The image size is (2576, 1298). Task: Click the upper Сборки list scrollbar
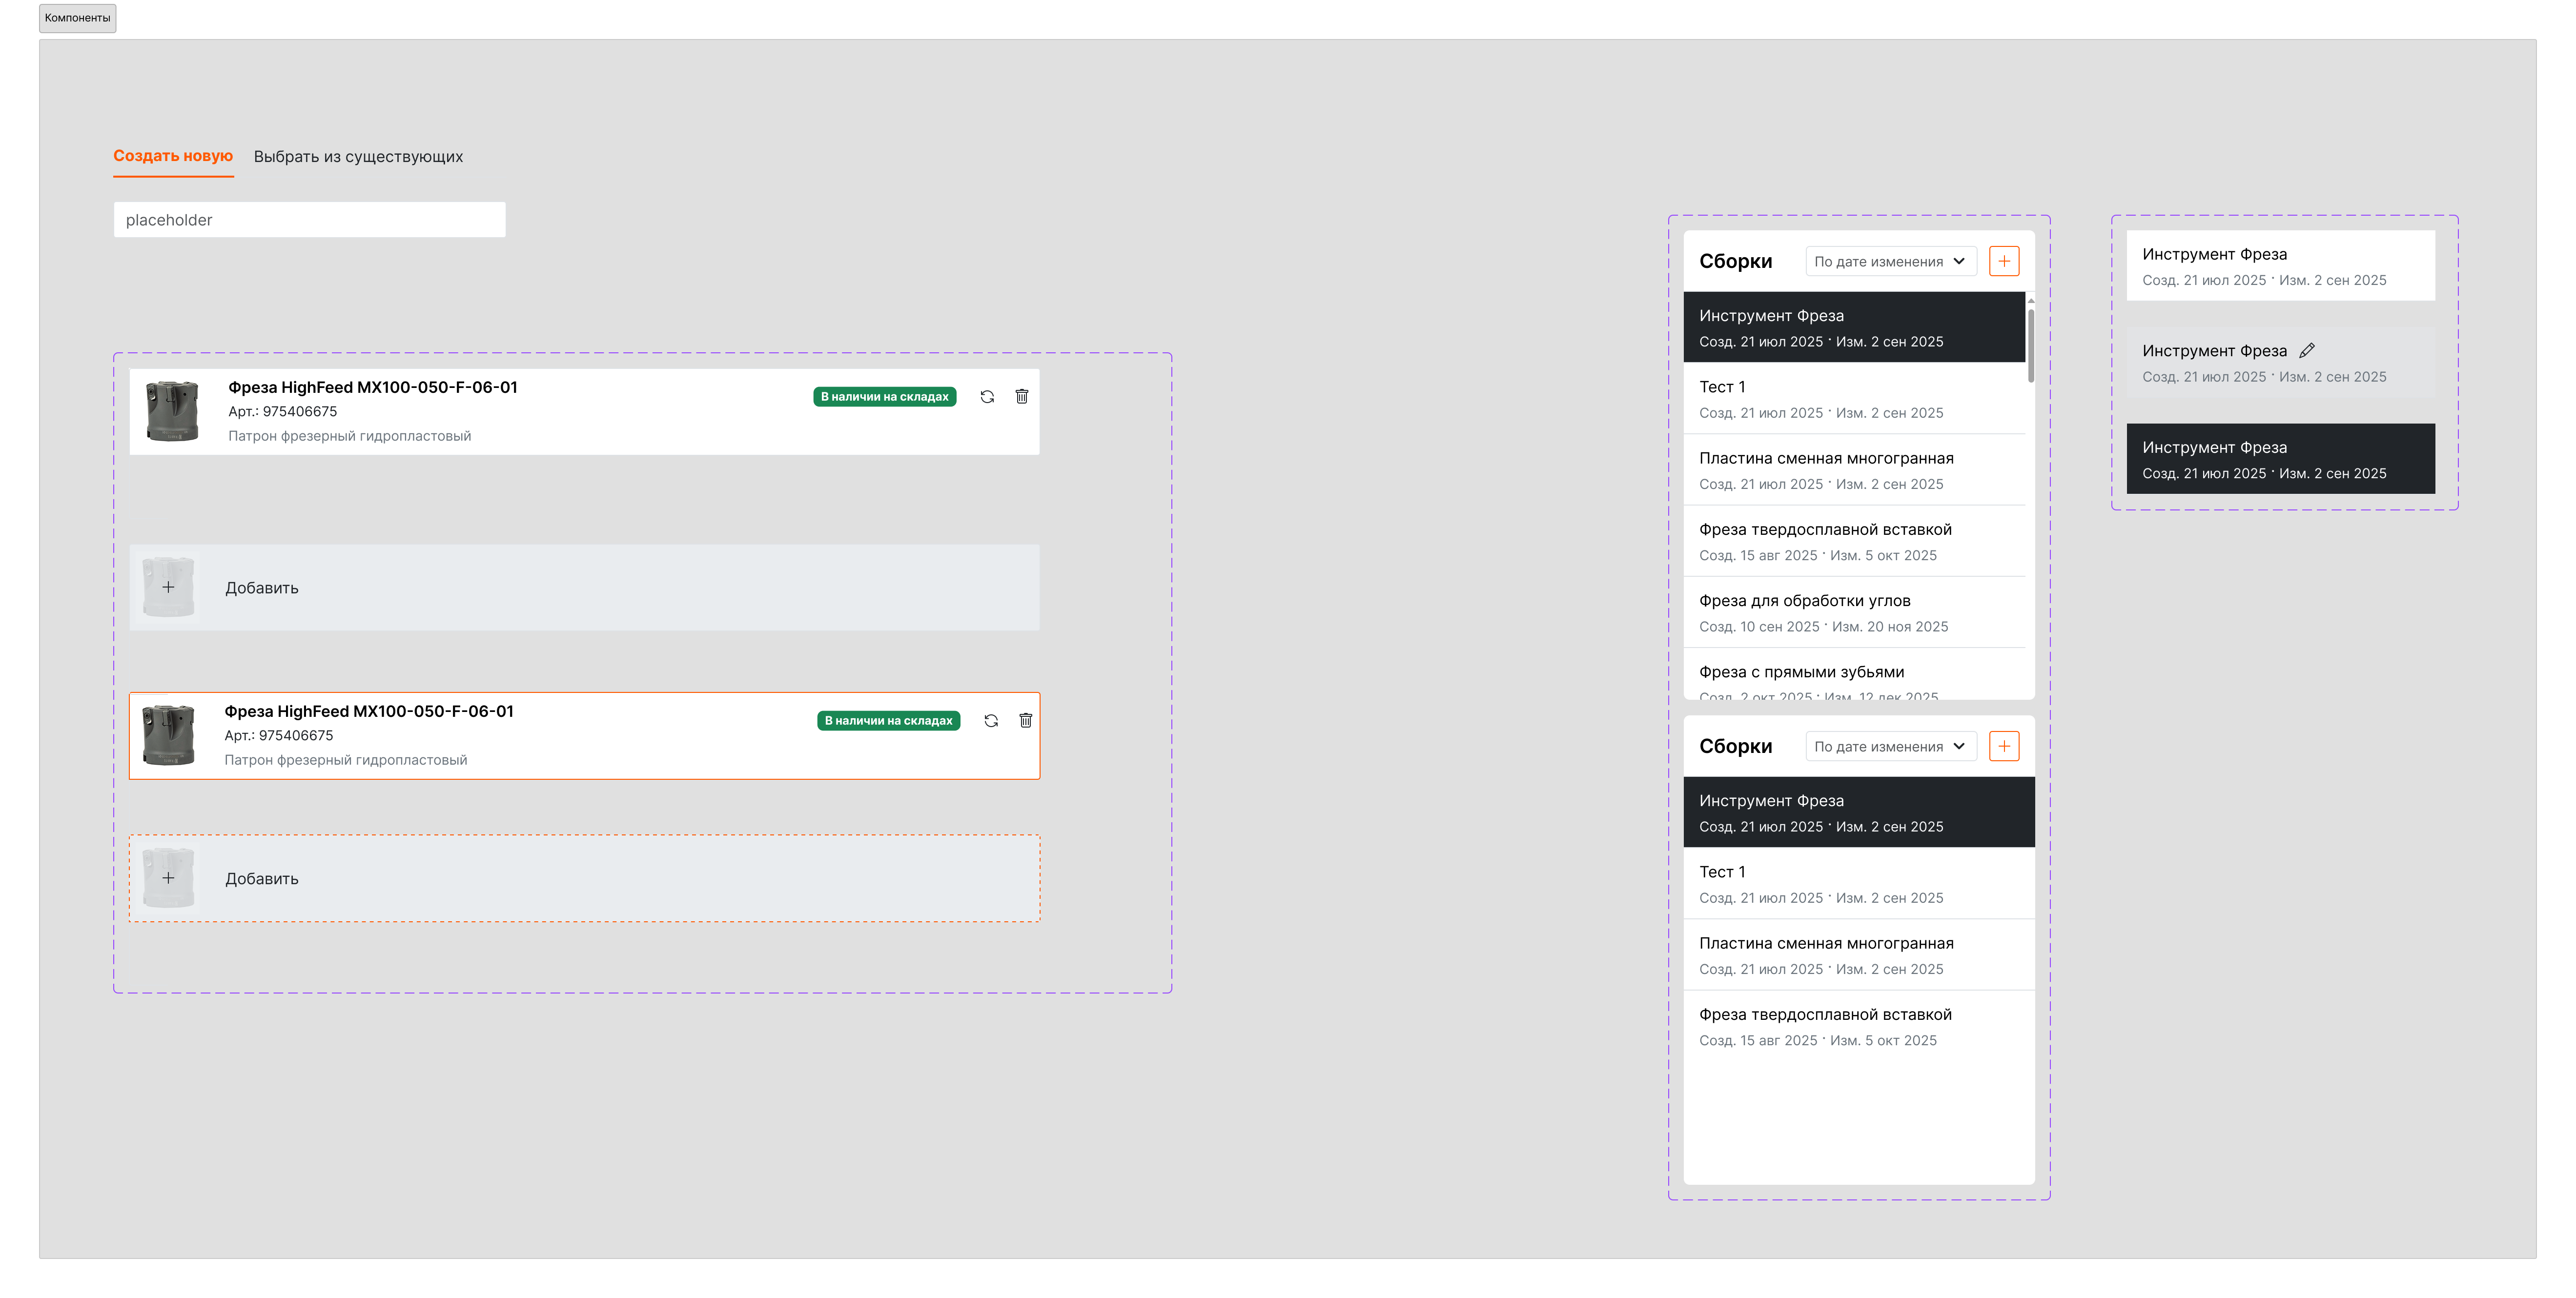pos(2031,345)
